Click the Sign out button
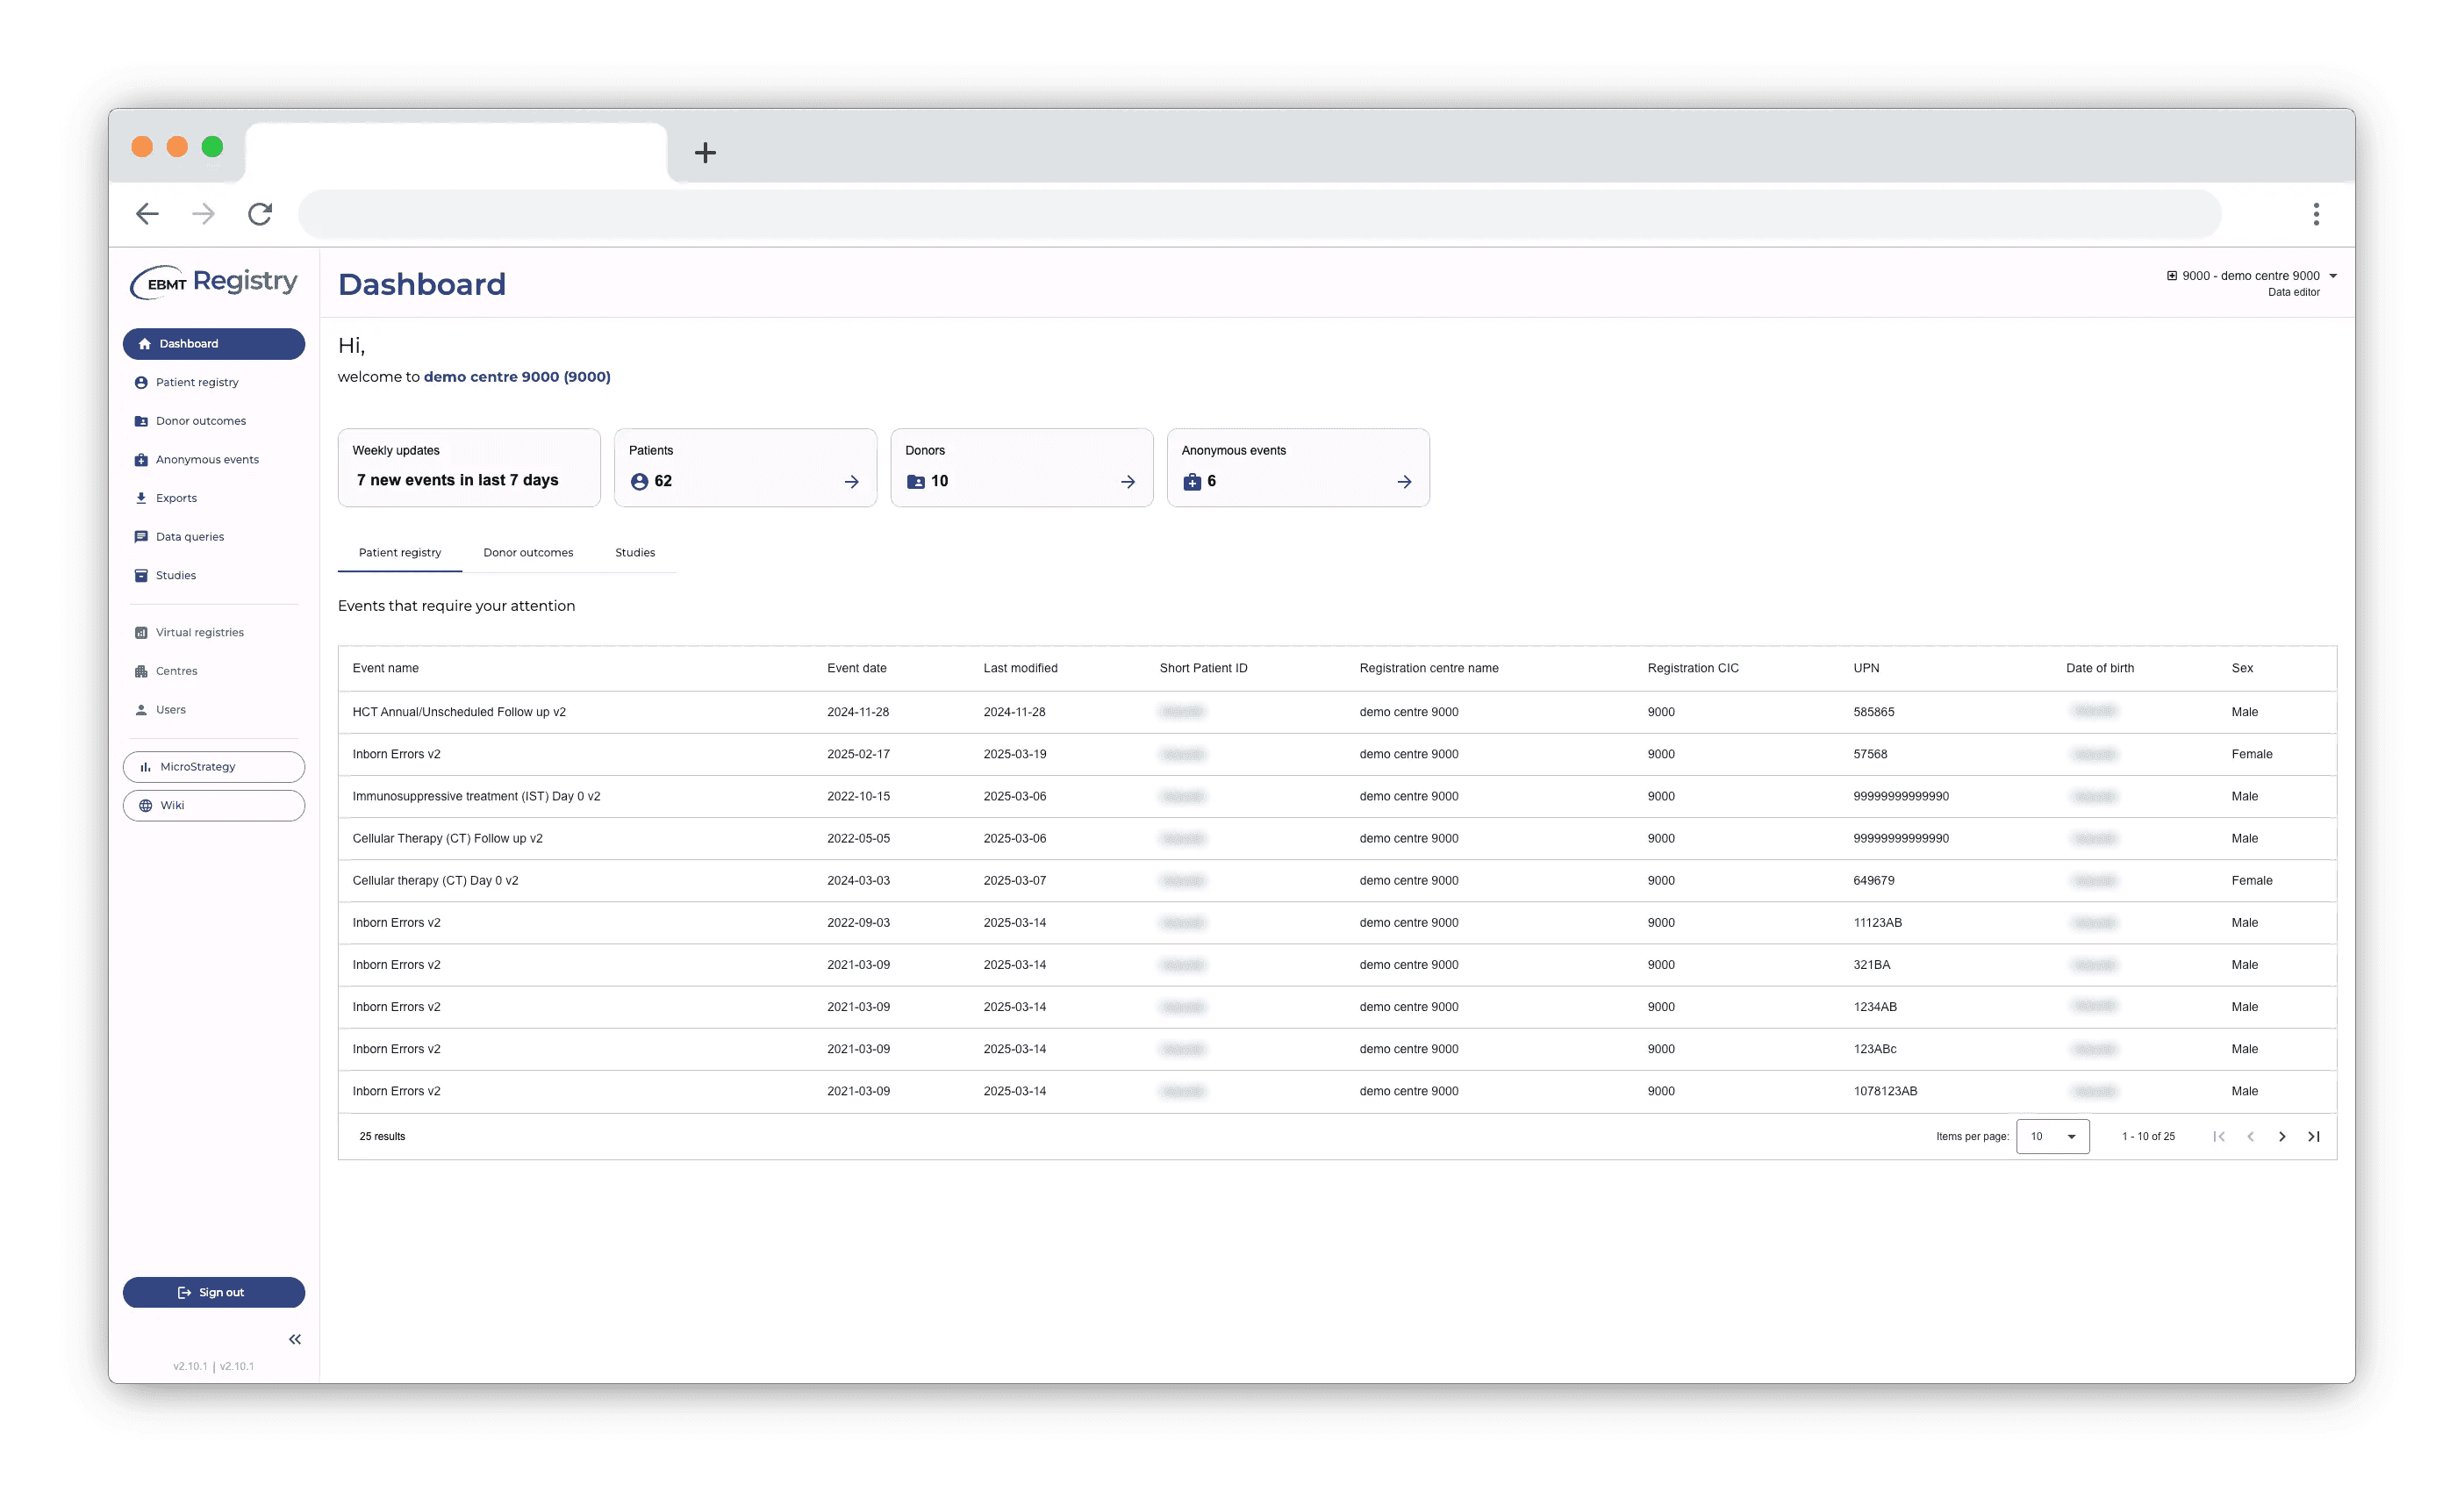This screenshot has width=2464, height=1492. point(213,1292)
